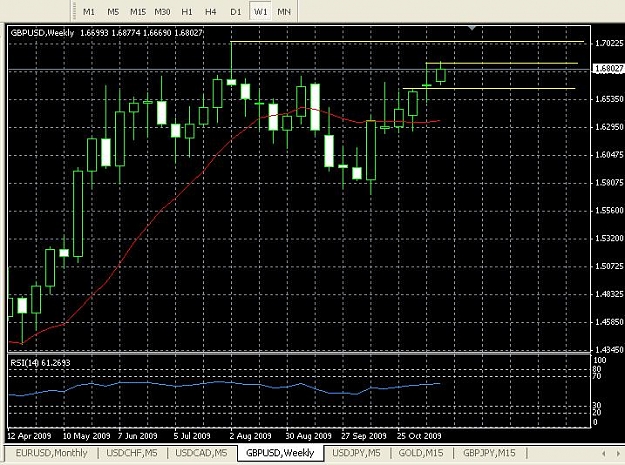Image resolution: width=625 pixels, height=465 pixels.
Task: Open the EURUSD,Monthly chart tab
Action: pos(51,453)
